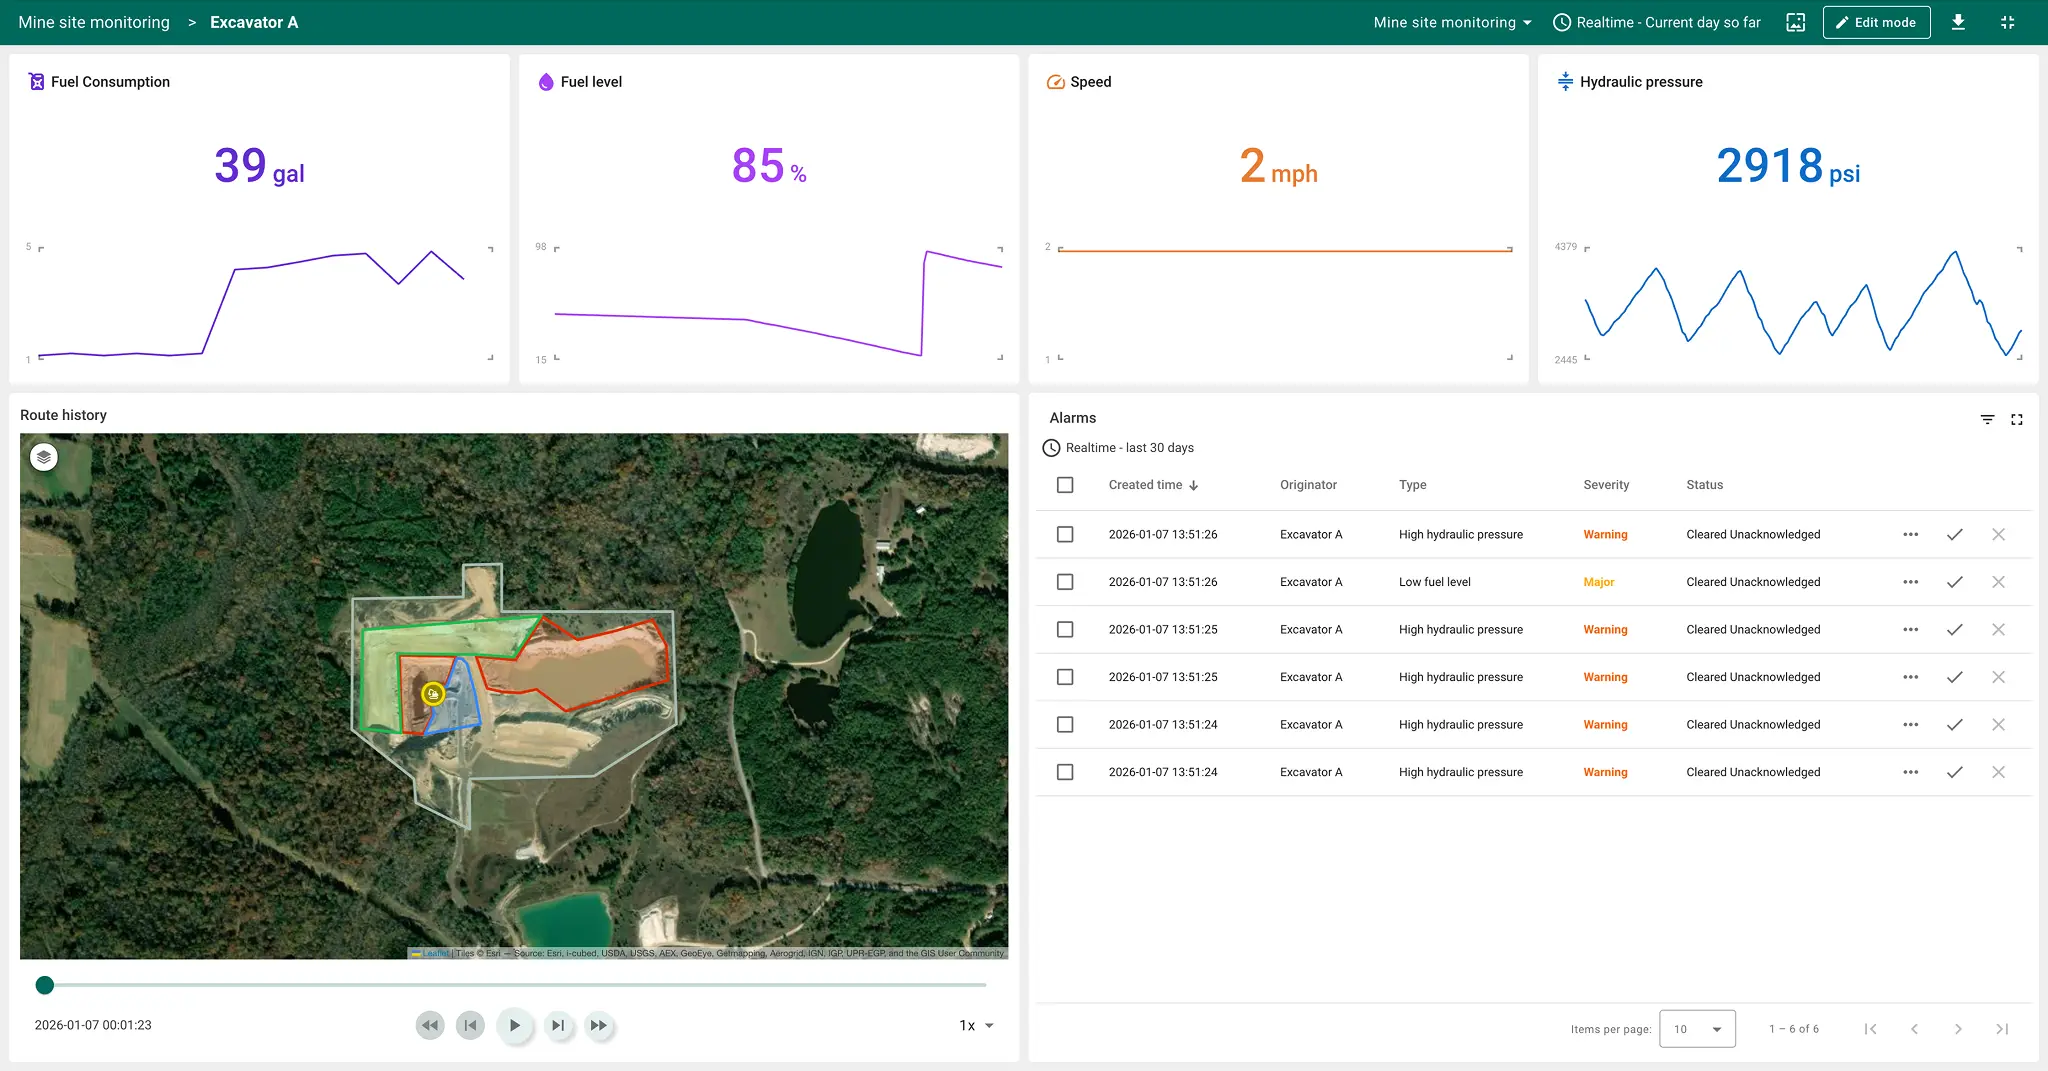Image resolution: width=2048 pixels, height=1071 pixels.
Task: Go to Mine site monitoring breadcrumb
Action: [94, 22]
